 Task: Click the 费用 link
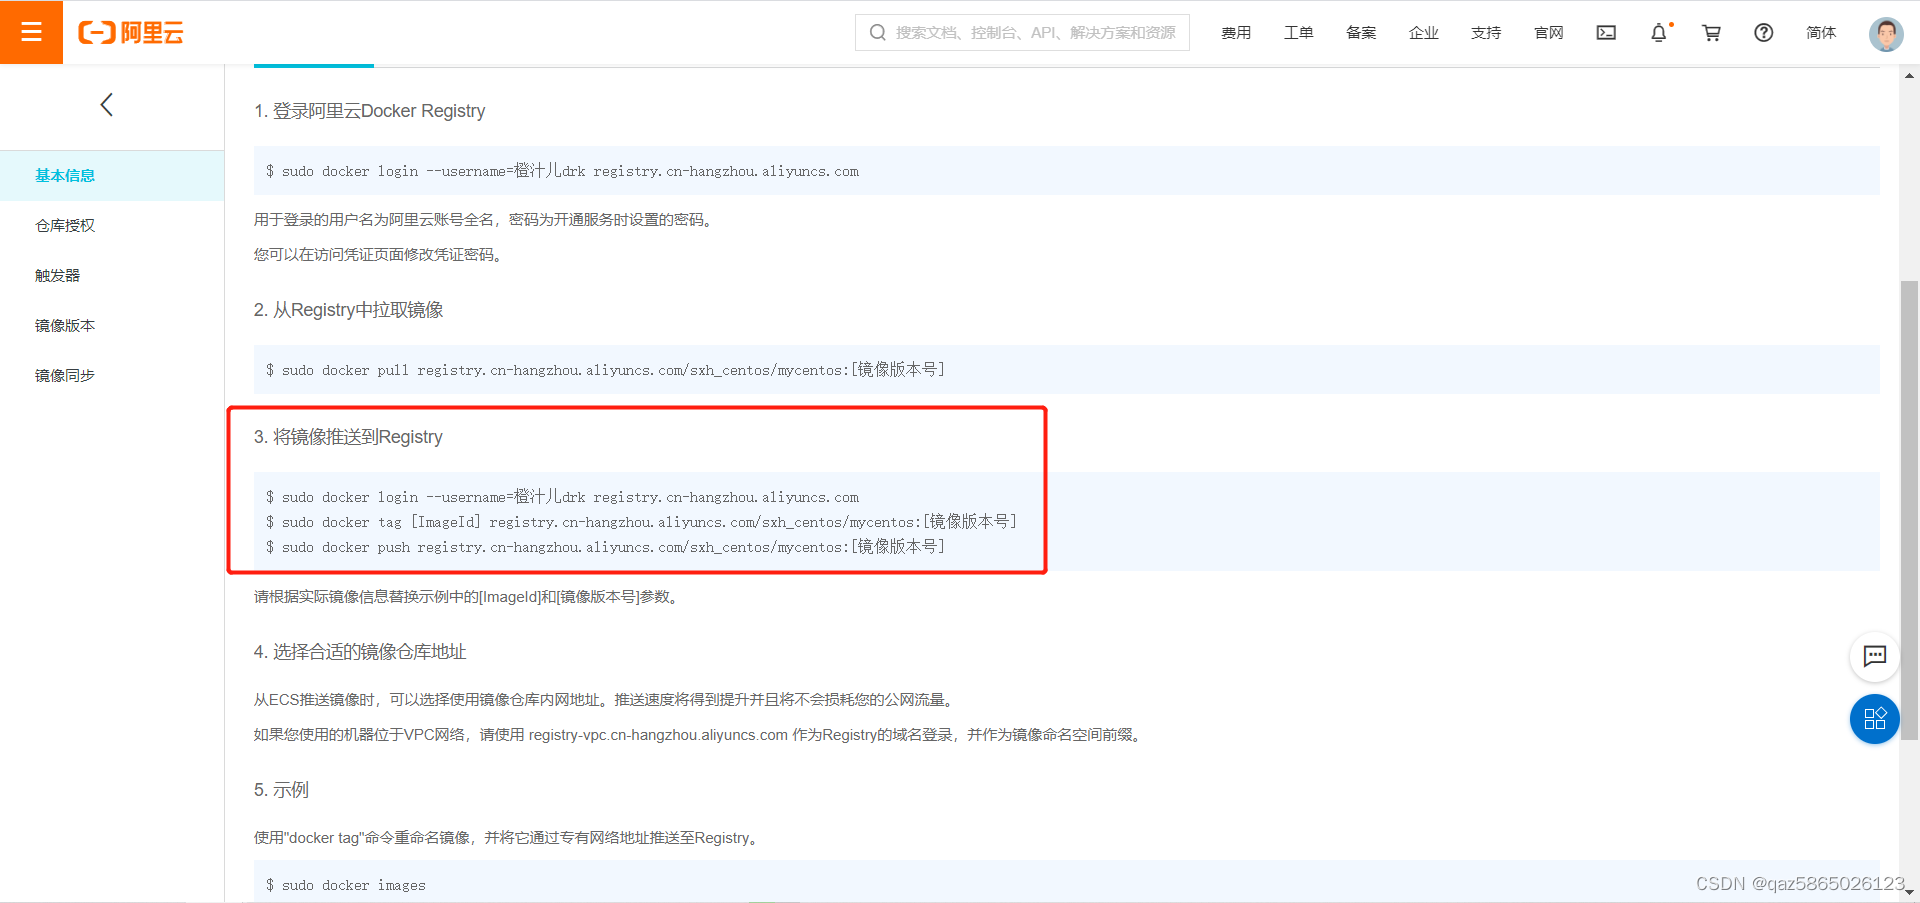[x=1236, y=32]
